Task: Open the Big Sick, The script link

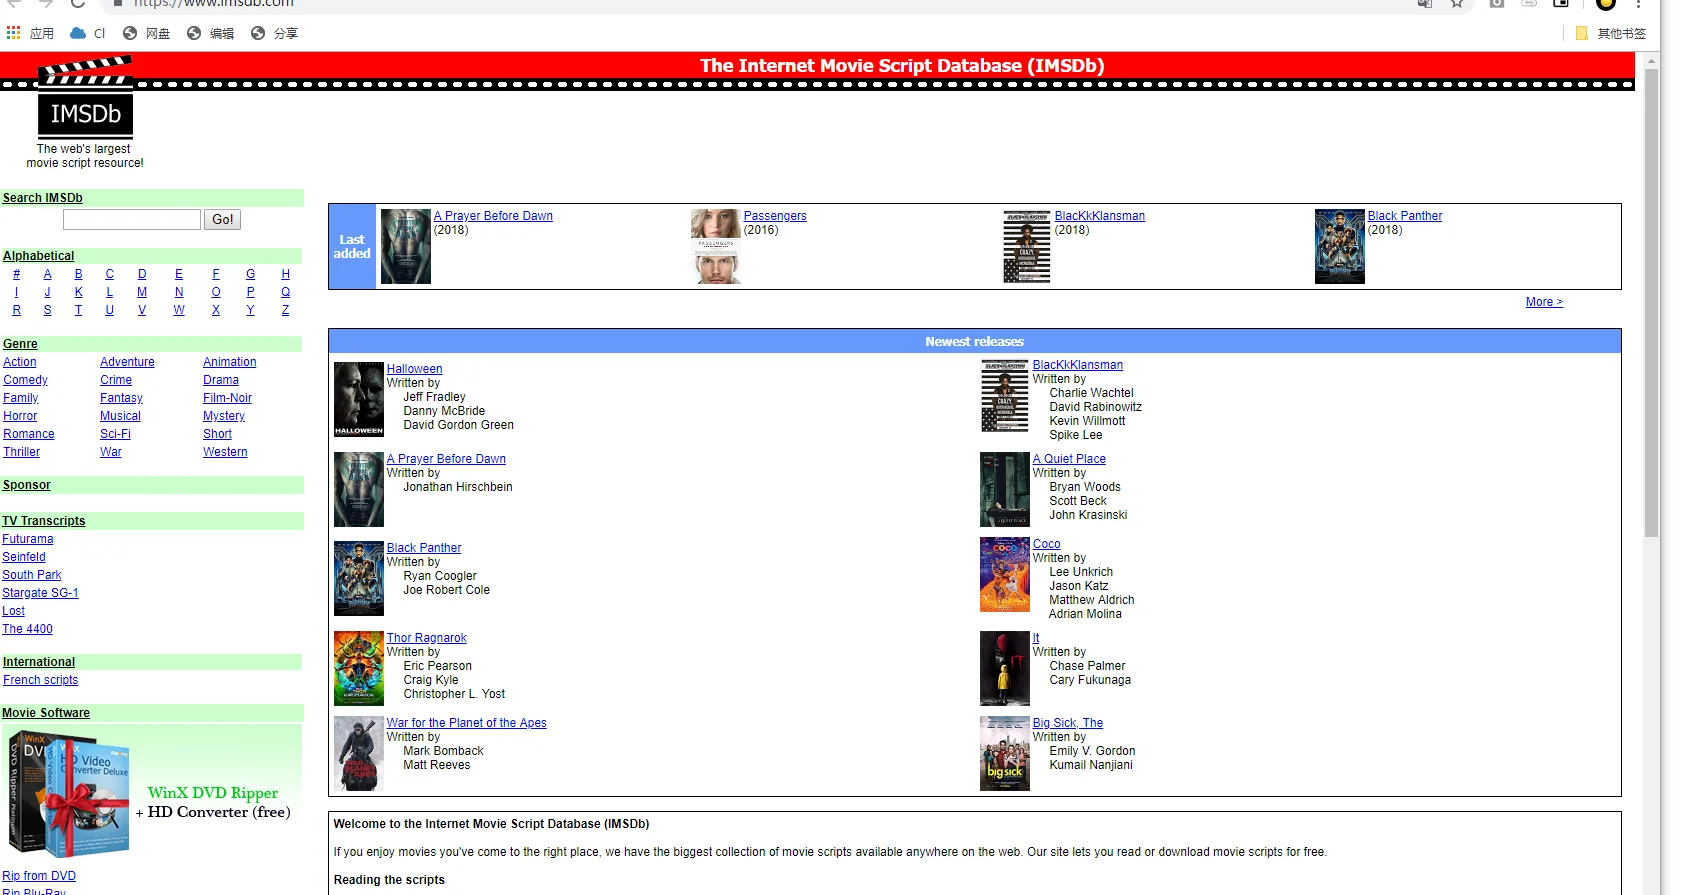Action: click(x=1068, y=723)
